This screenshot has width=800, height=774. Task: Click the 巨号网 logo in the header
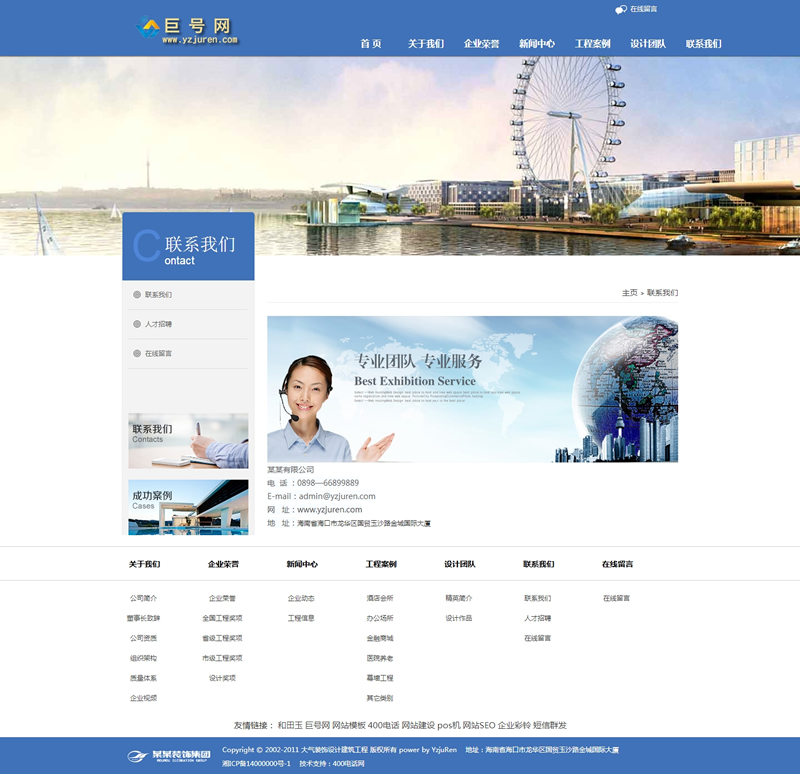[x=188, y=30]
